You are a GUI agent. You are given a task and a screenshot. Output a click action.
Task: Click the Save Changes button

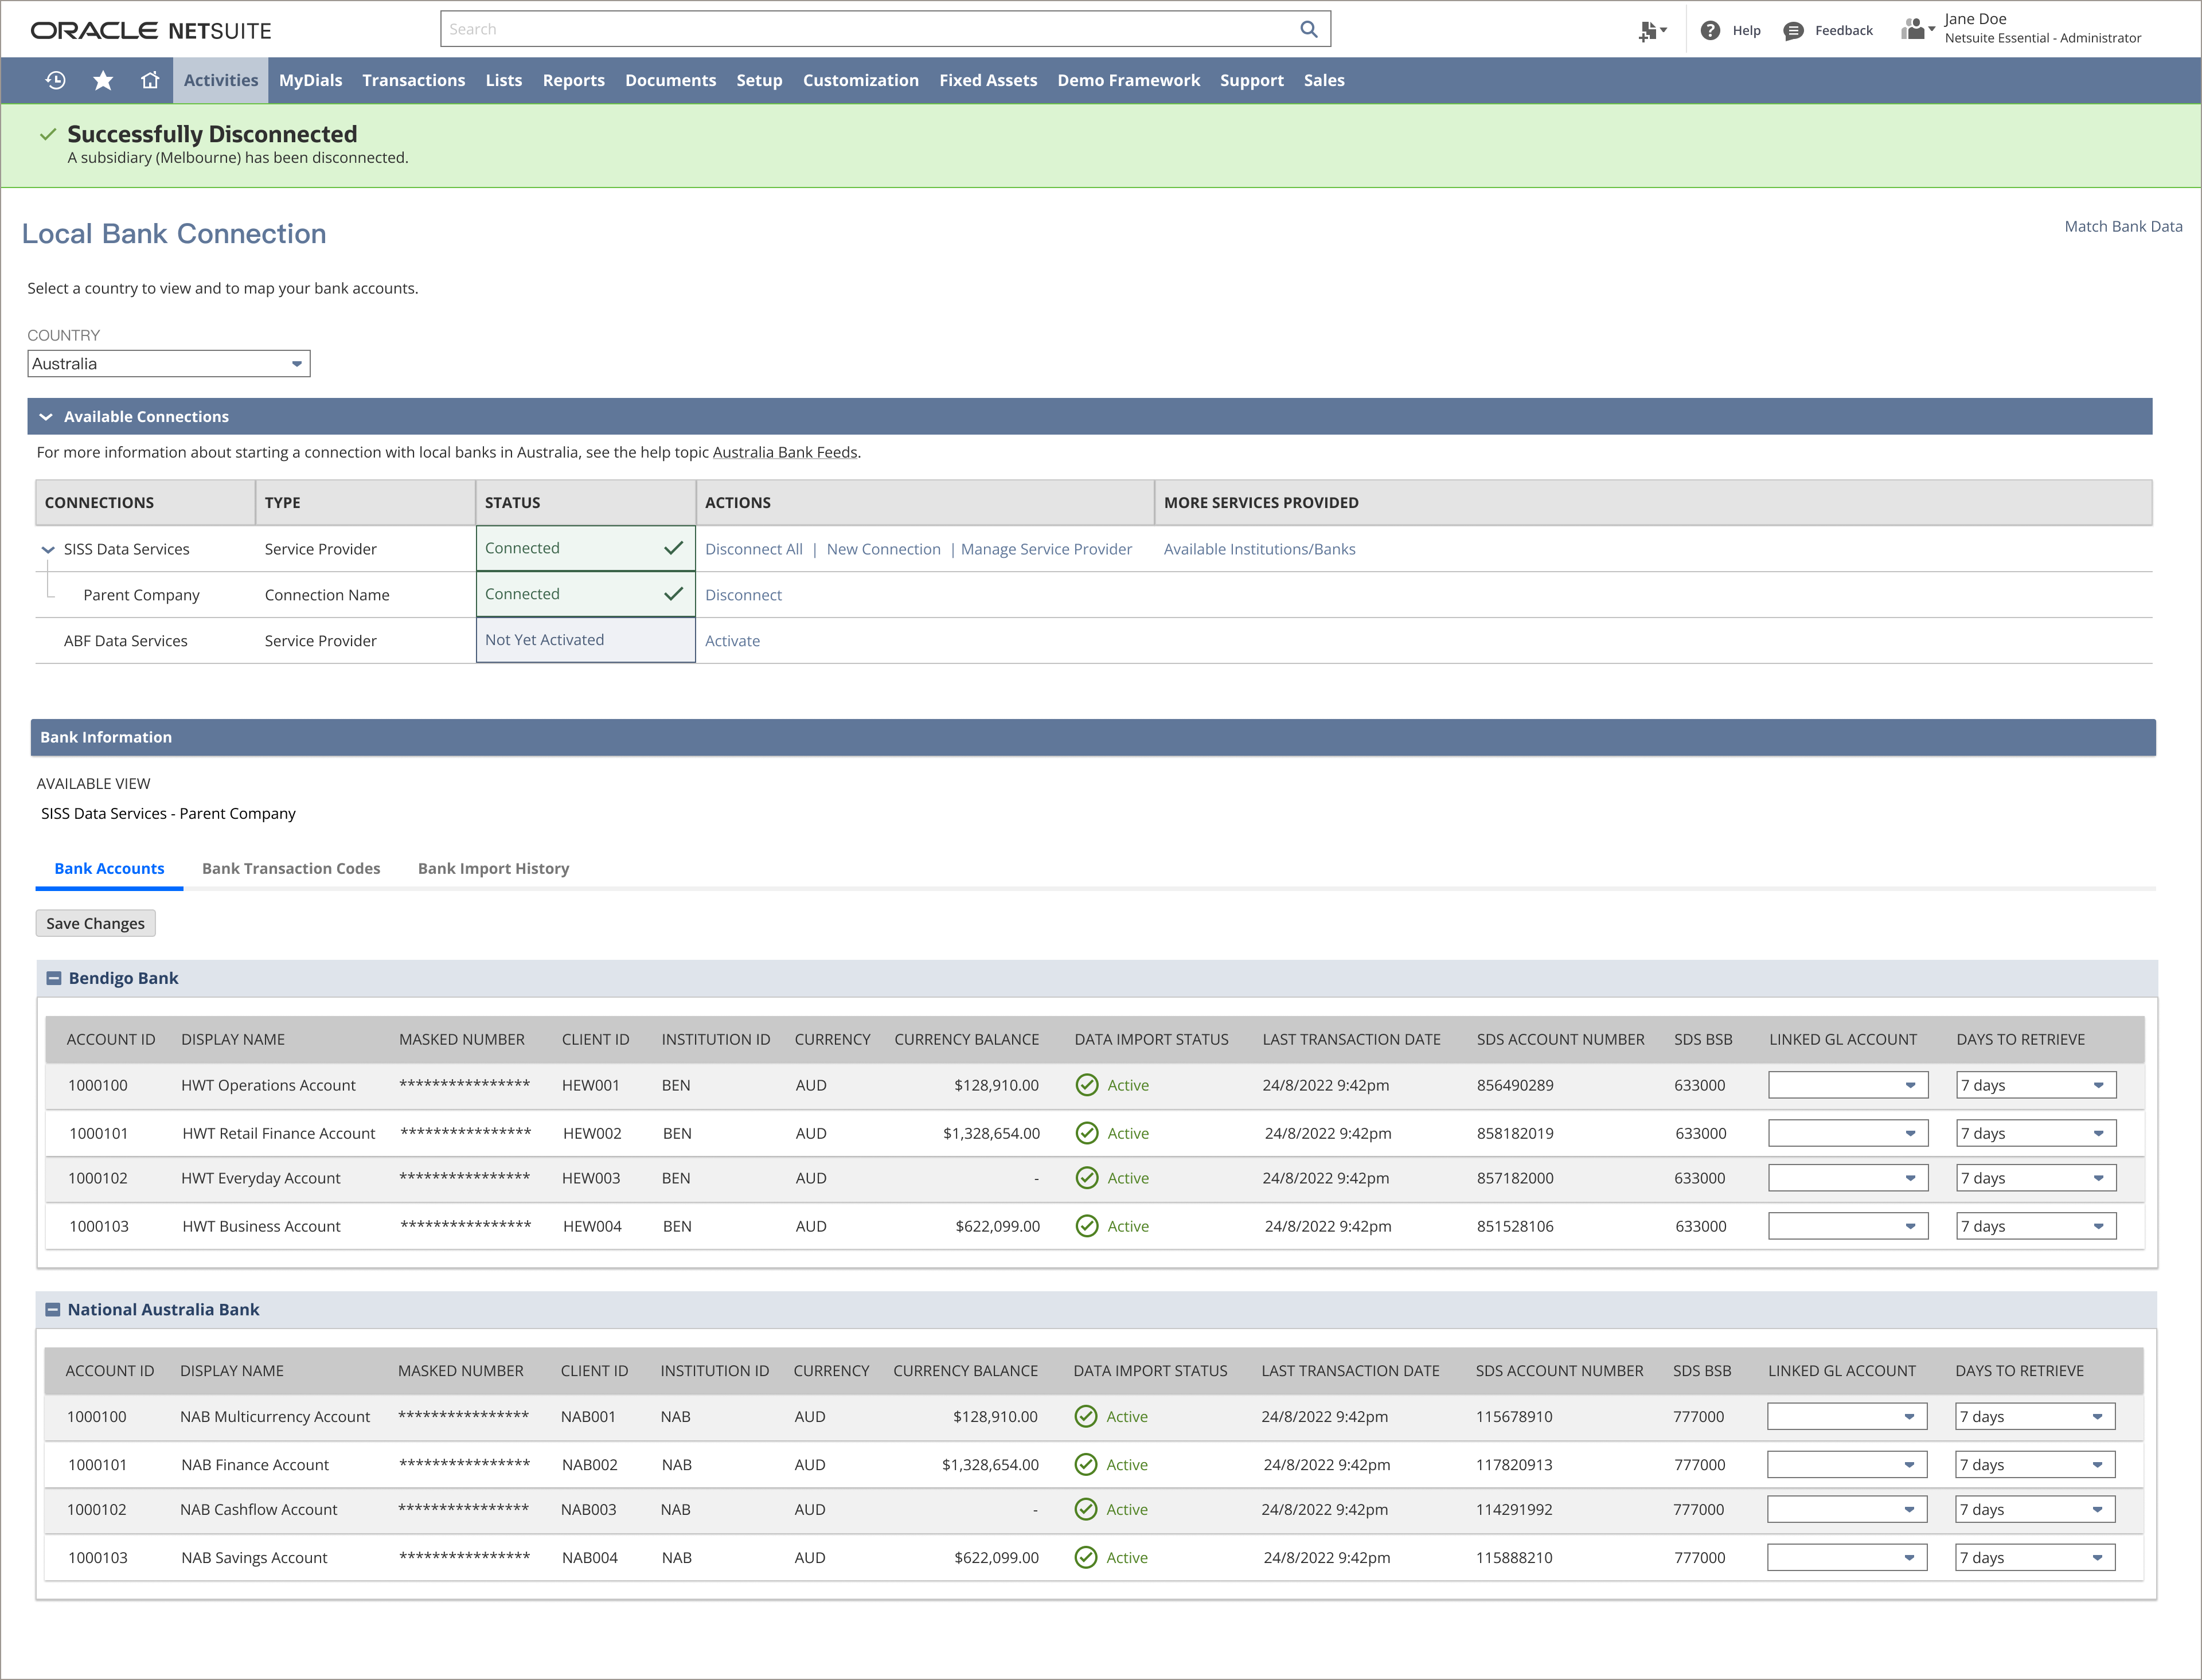(x=95, y=923)
